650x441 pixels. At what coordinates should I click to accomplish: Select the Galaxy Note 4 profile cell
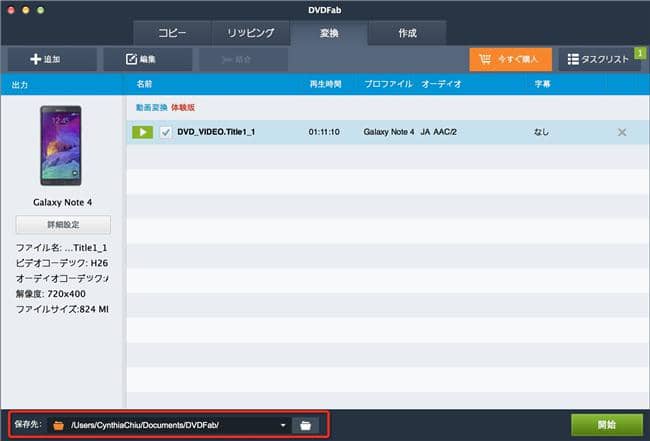(388, 132)
